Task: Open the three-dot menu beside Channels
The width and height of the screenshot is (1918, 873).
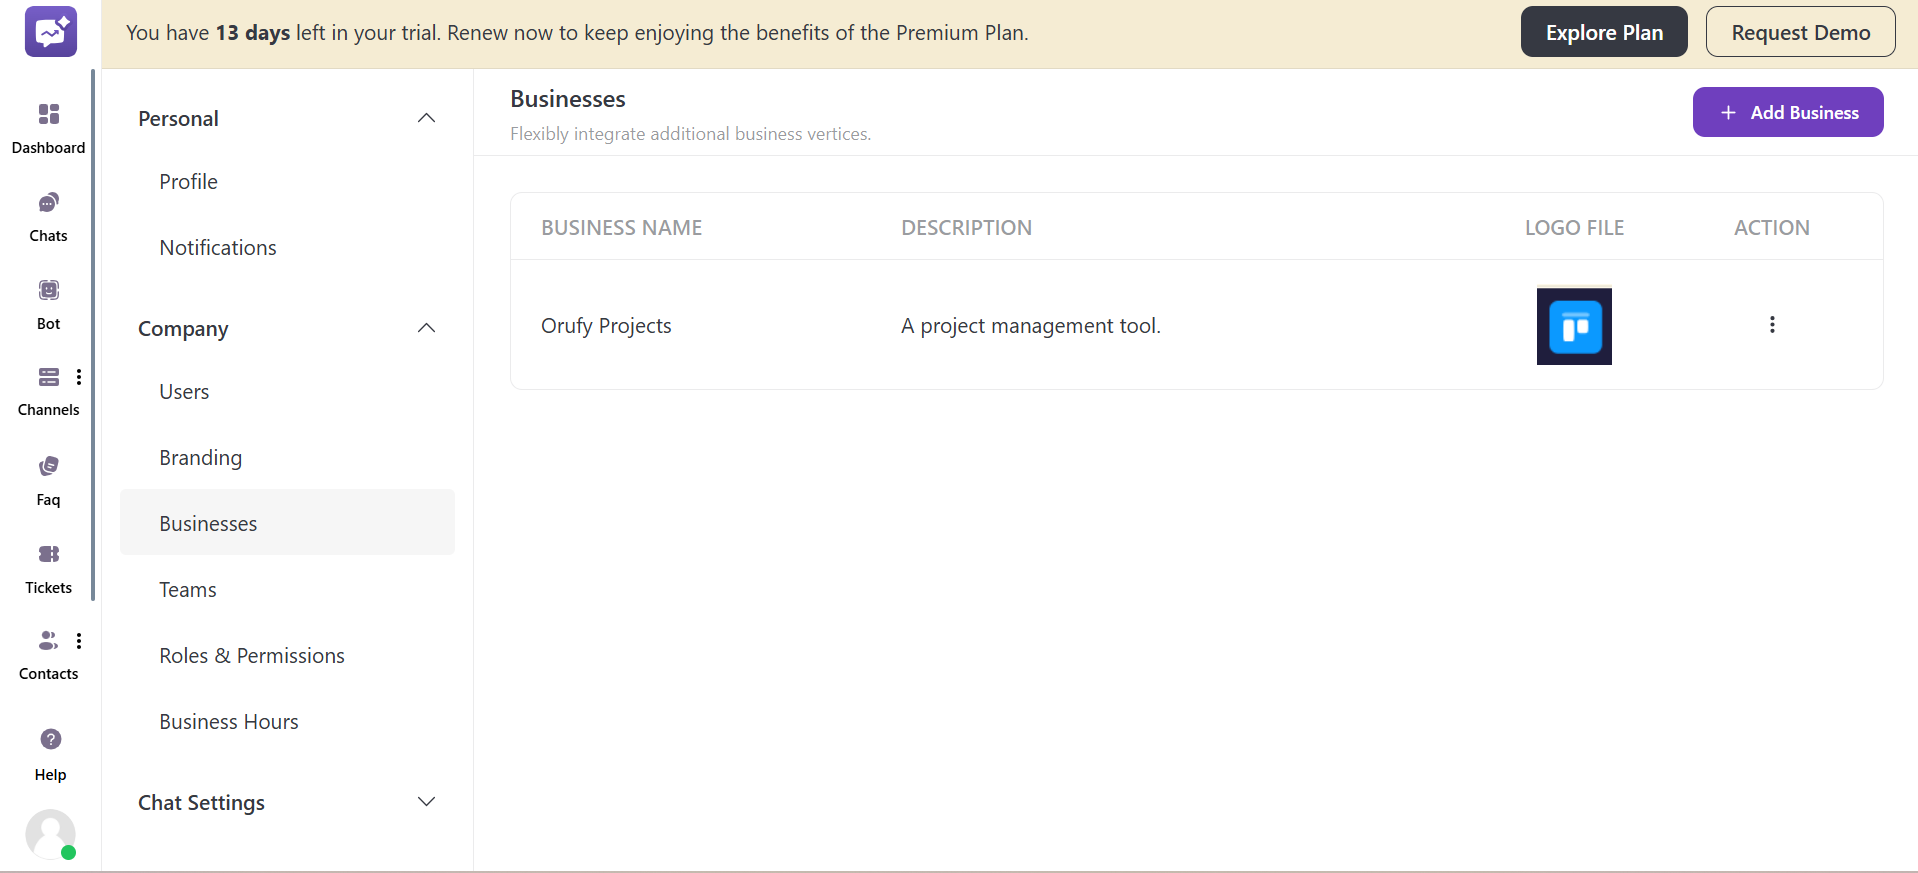Action: (79, 377)
